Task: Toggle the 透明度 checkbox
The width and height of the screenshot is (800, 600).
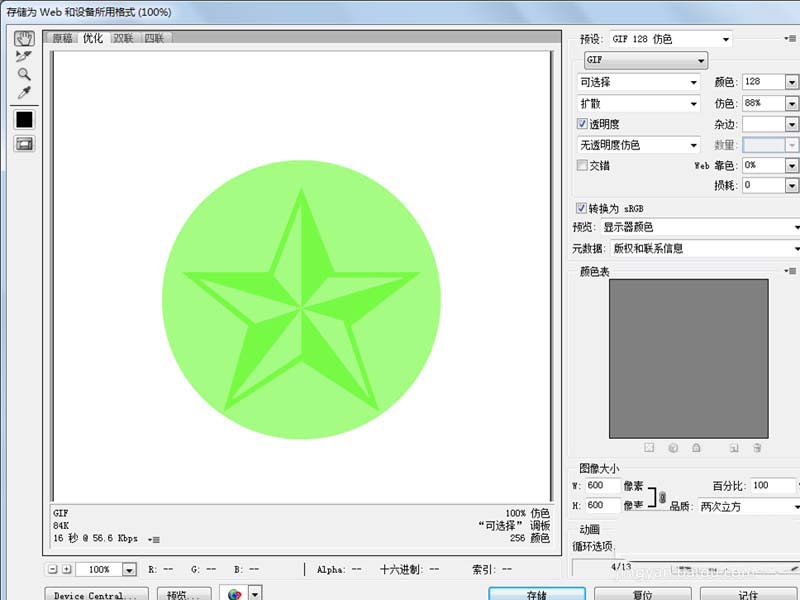Action: tap(582, 123)
